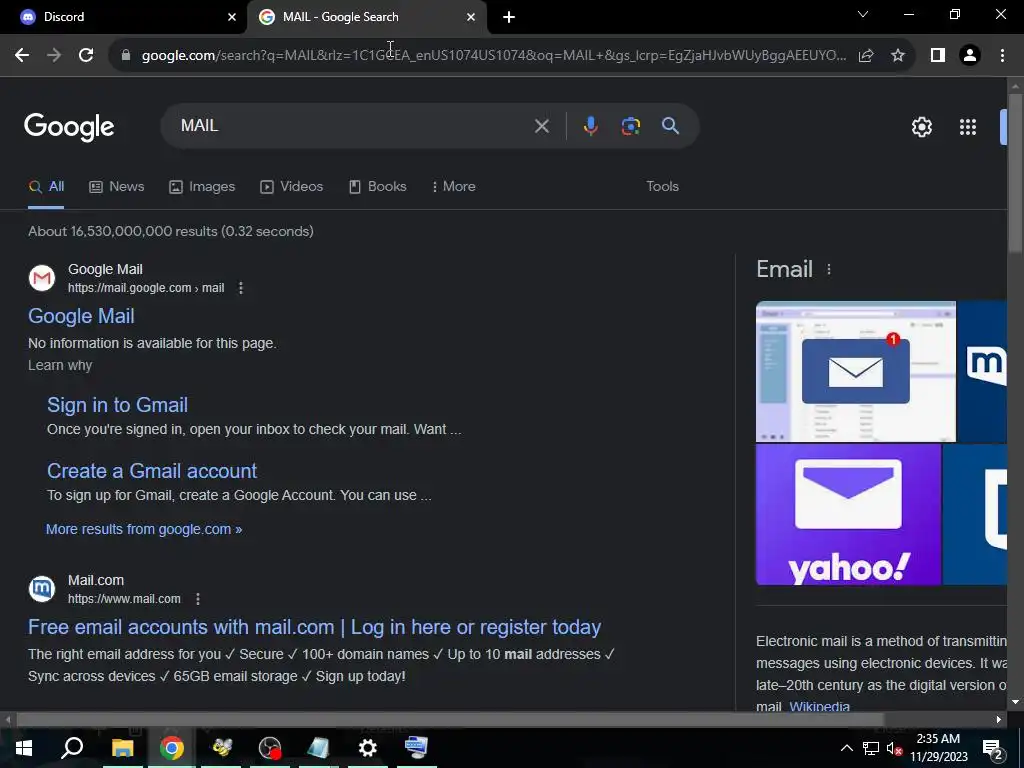Switch to News results
This screenshot has width=1024, height=768.
(x=116, y=186)
